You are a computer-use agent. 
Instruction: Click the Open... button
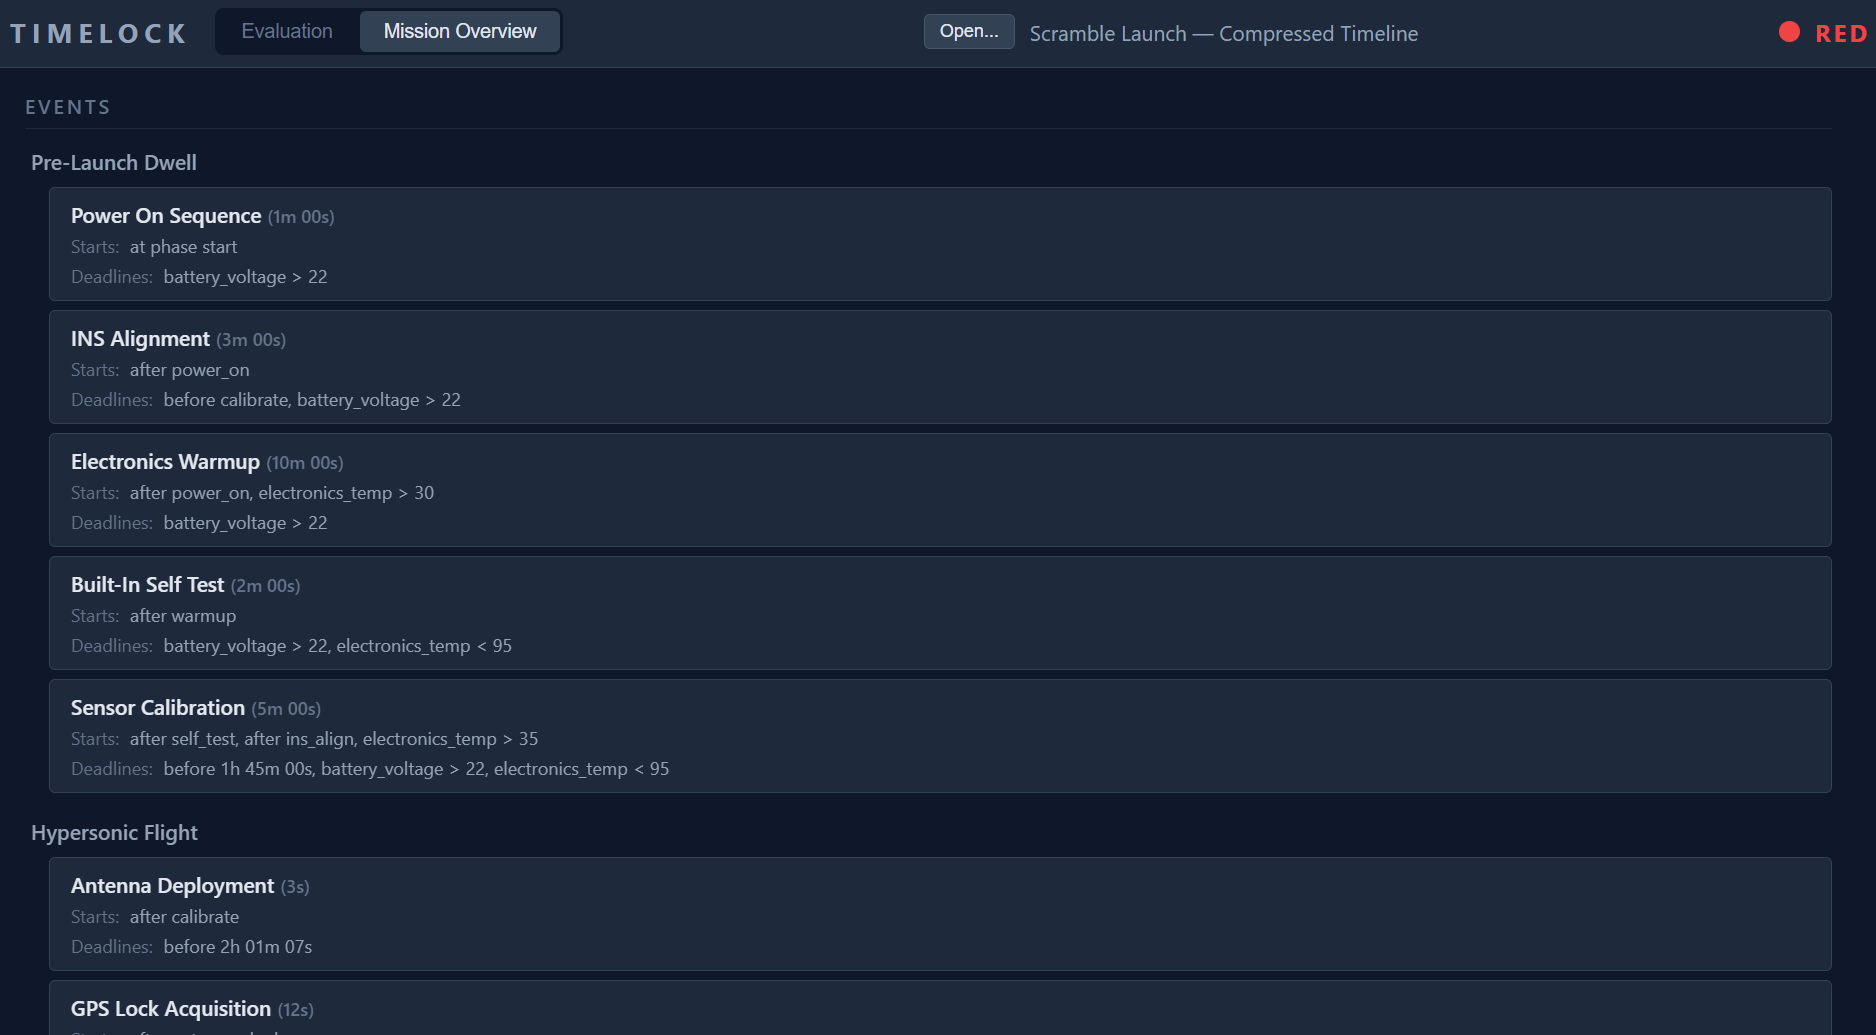pyautogui.click(x=969, y=31)
